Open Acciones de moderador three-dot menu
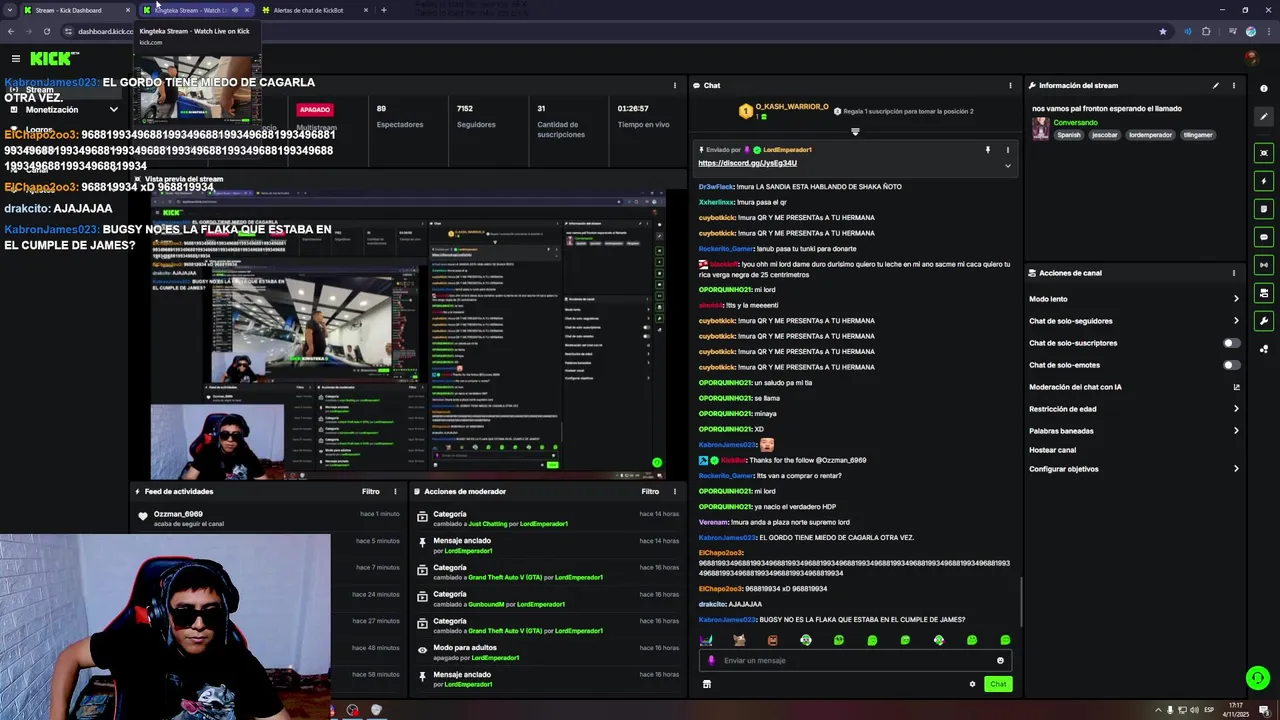1280x720 pixels. click(675, 491)
